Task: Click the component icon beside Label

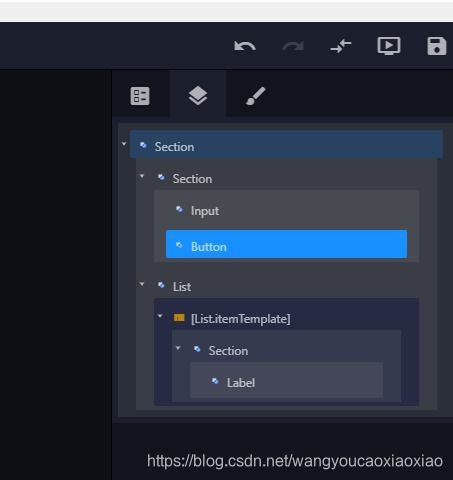Action: tap(215, 381)
